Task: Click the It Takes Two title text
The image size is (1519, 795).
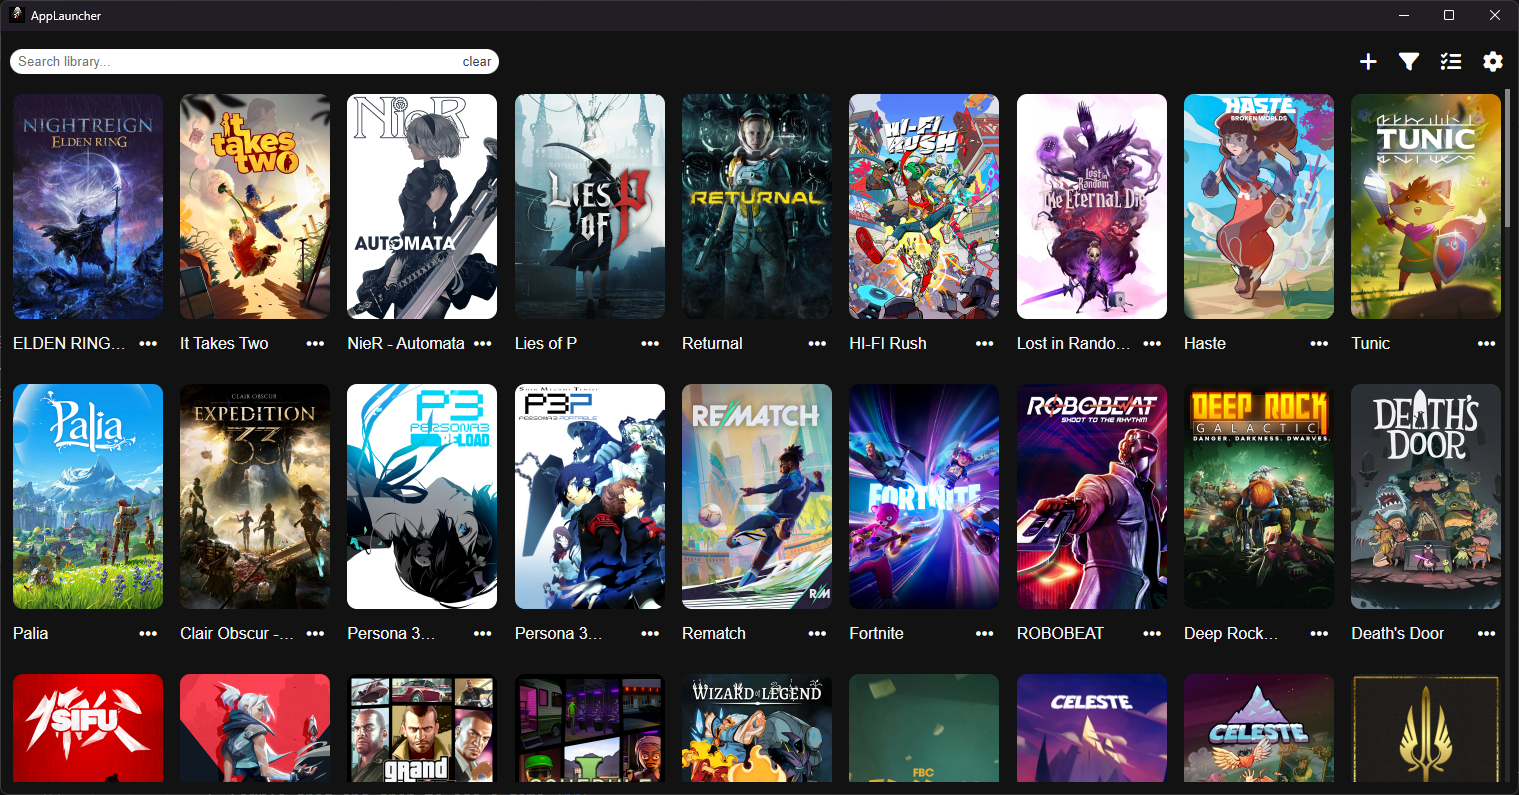Action: (224, 343)
